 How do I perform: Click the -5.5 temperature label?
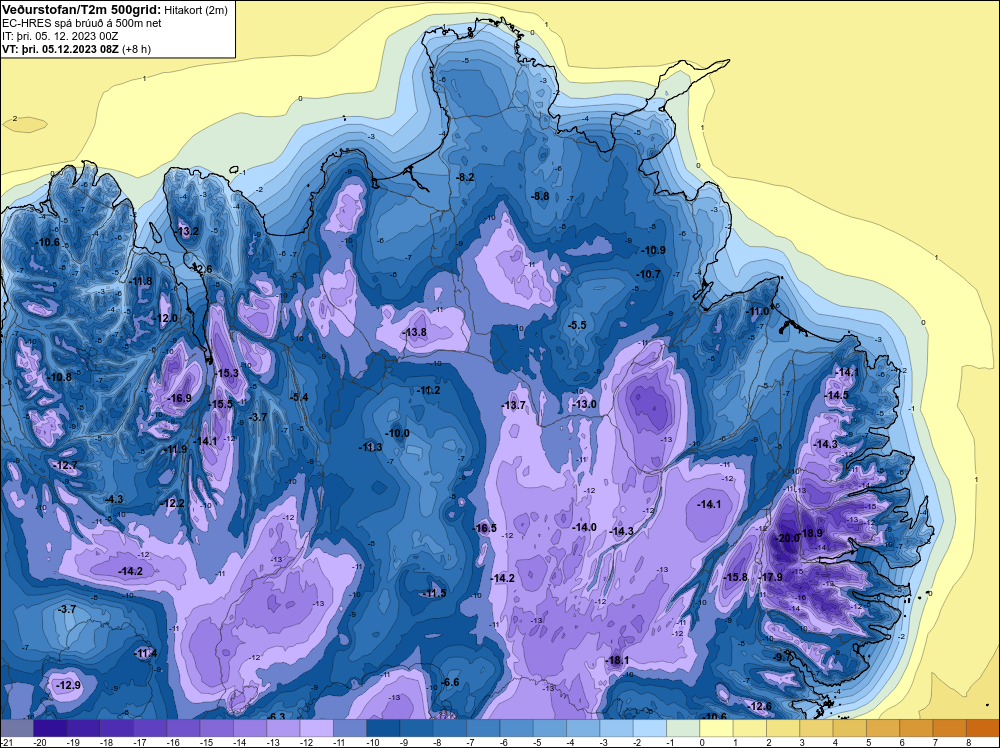click(x=577, y=325)
